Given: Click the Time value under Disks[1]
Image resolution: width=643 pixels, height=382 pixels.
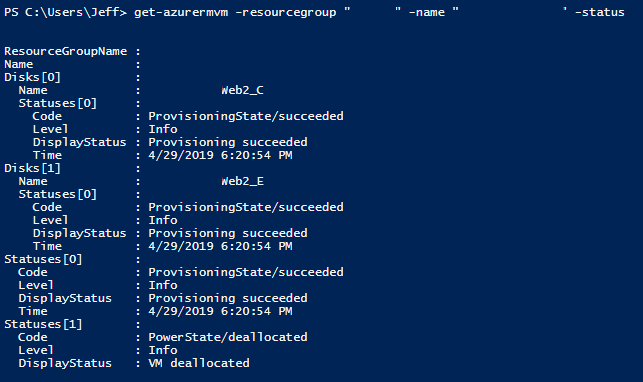Looking at the screenshot, I should [x=220, y=246].
